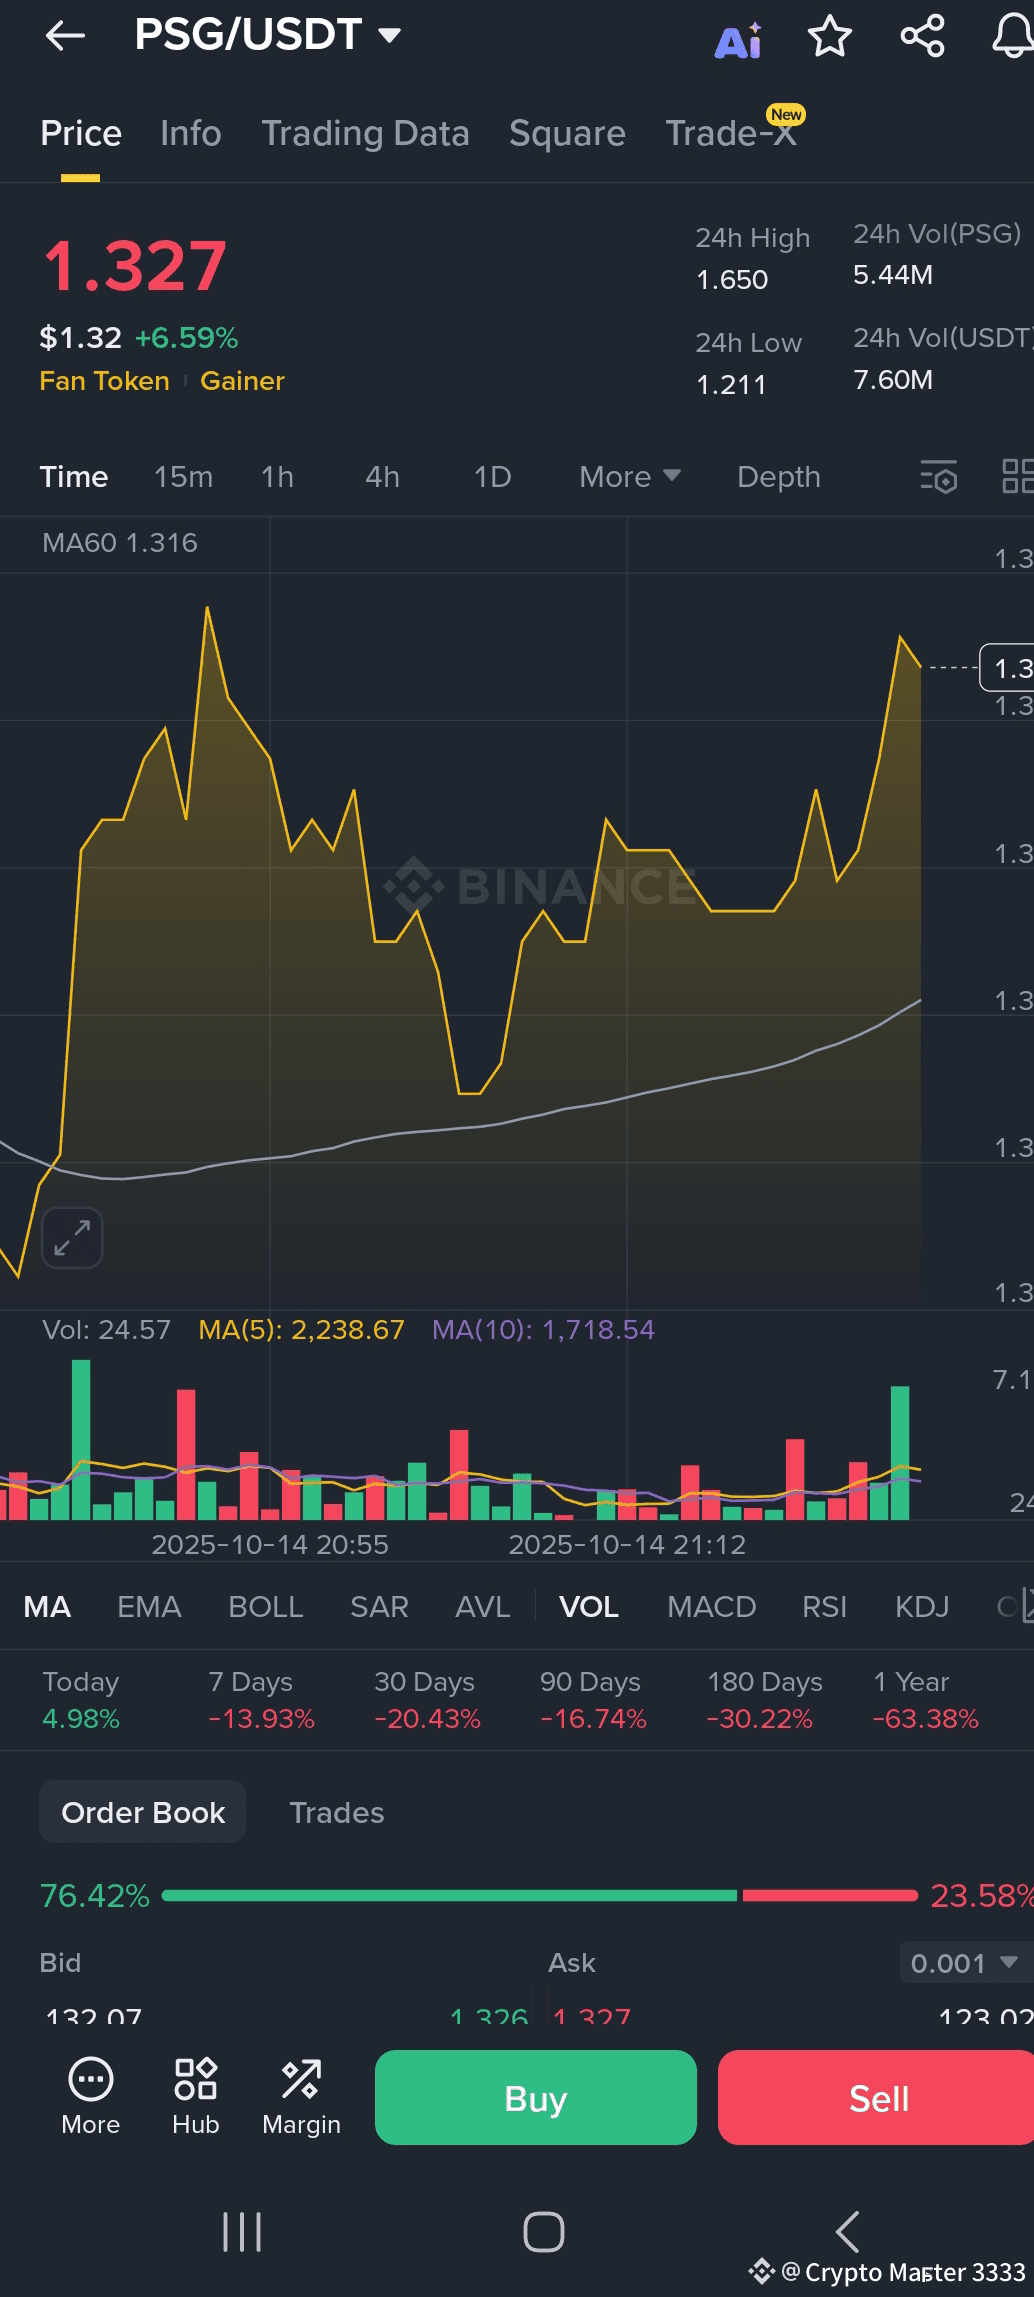This screenshot has height=2297, width=1034.
Task: Toggle the MACD sub-indicator
Action: point(711,1607)
